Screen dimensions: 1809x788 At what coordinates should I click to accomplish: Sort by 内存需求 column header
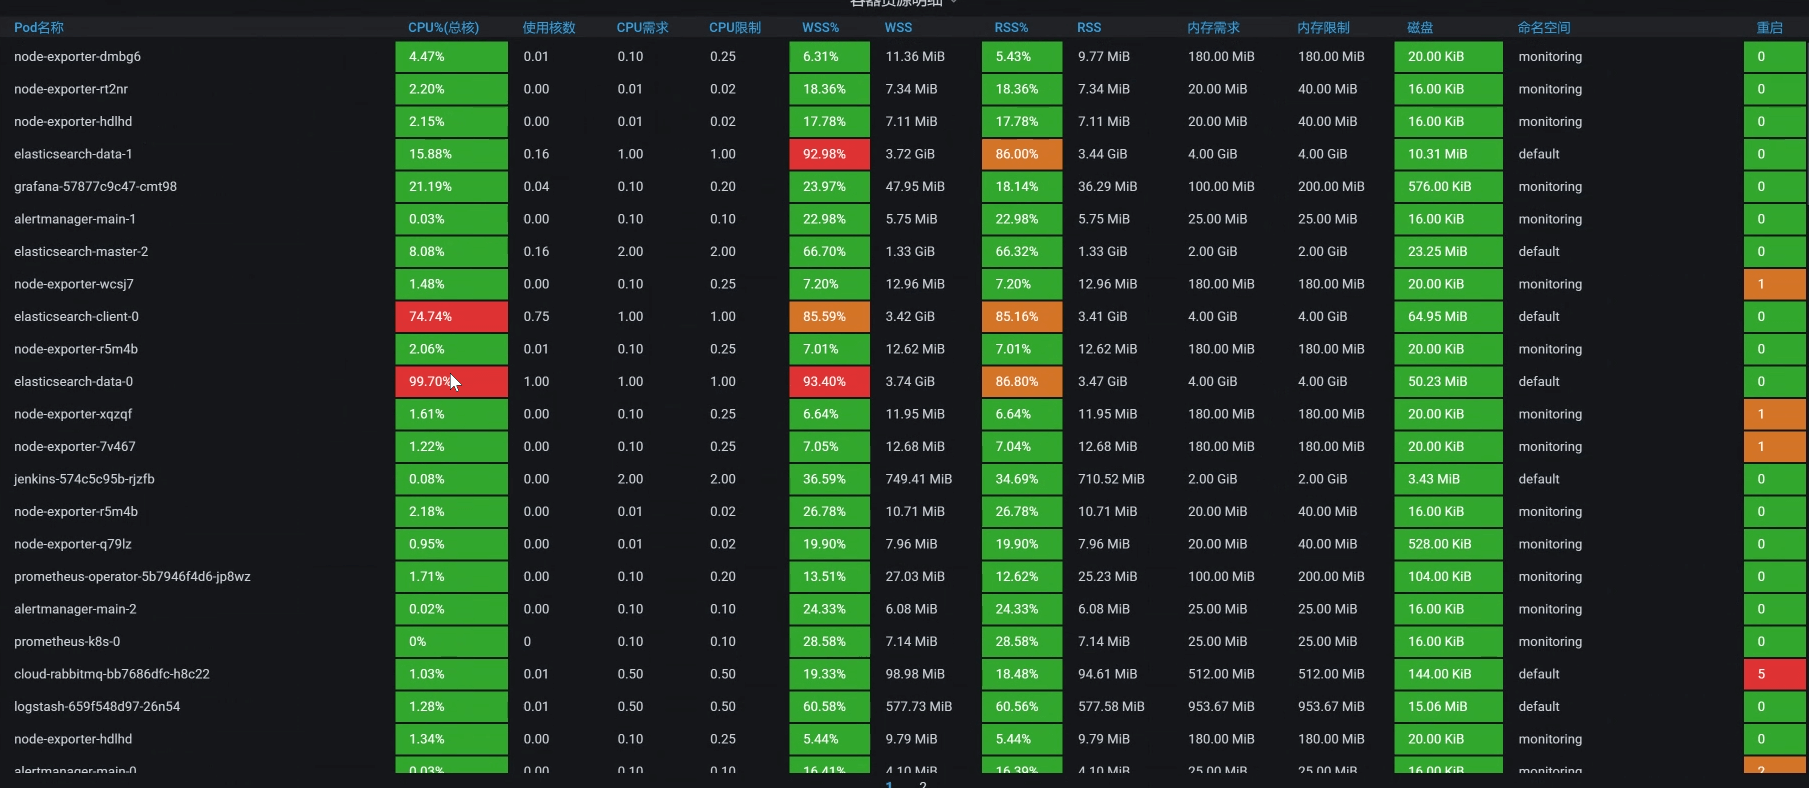tap(1213, 28)
